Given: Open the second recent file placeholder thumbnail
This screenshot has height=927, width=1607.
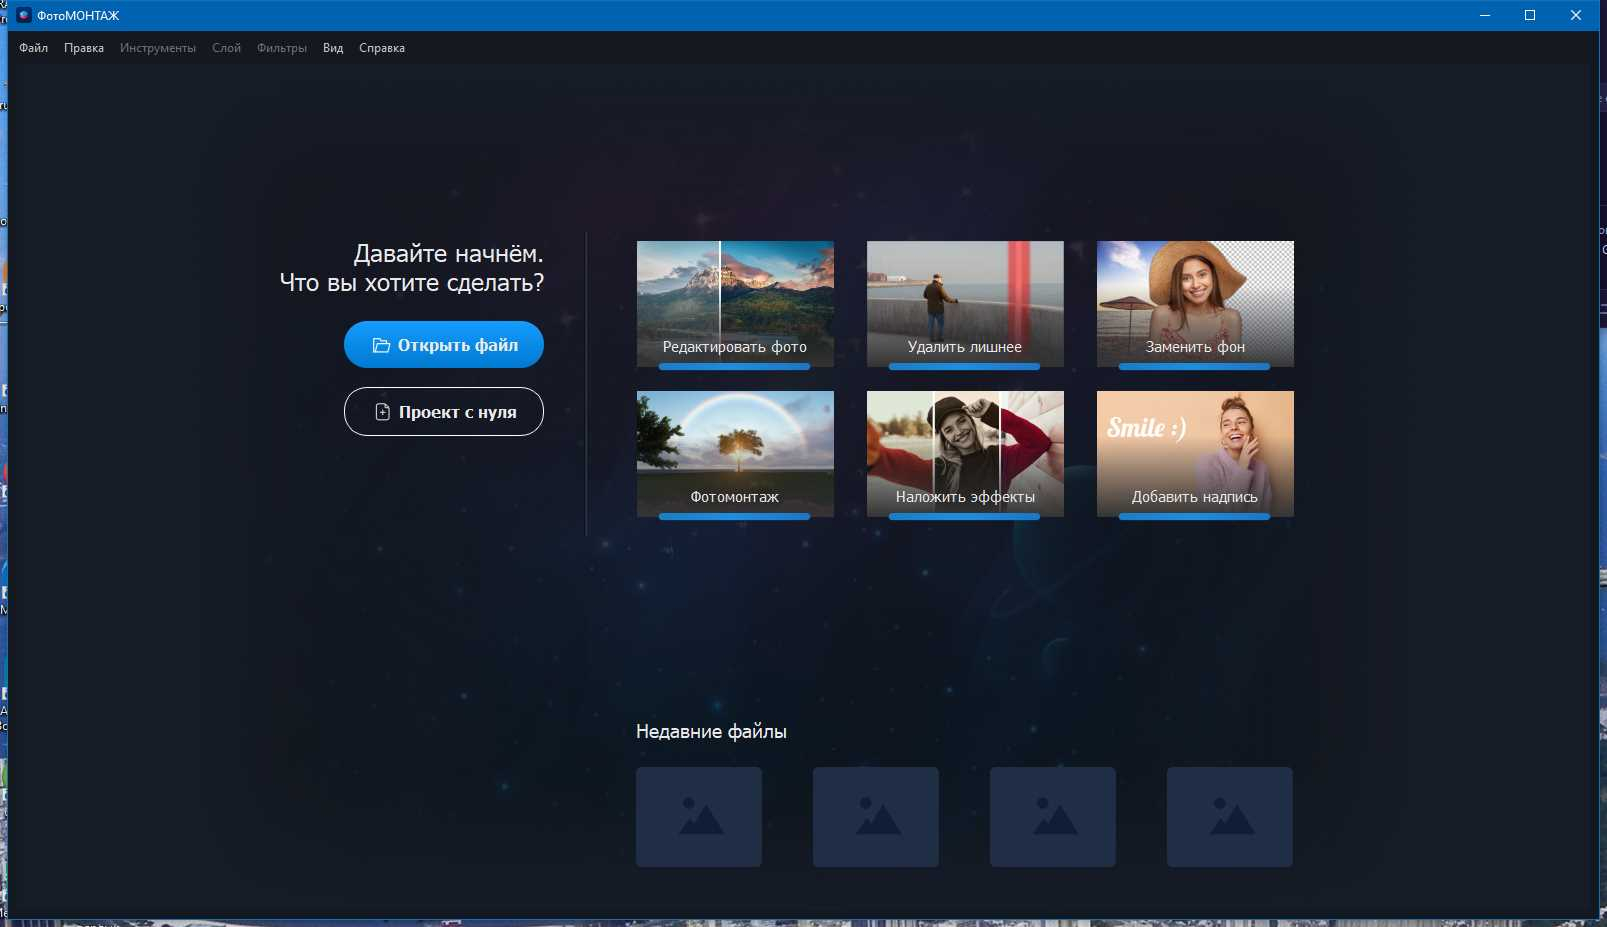Looking at the screenshot, I should point(876,817).
